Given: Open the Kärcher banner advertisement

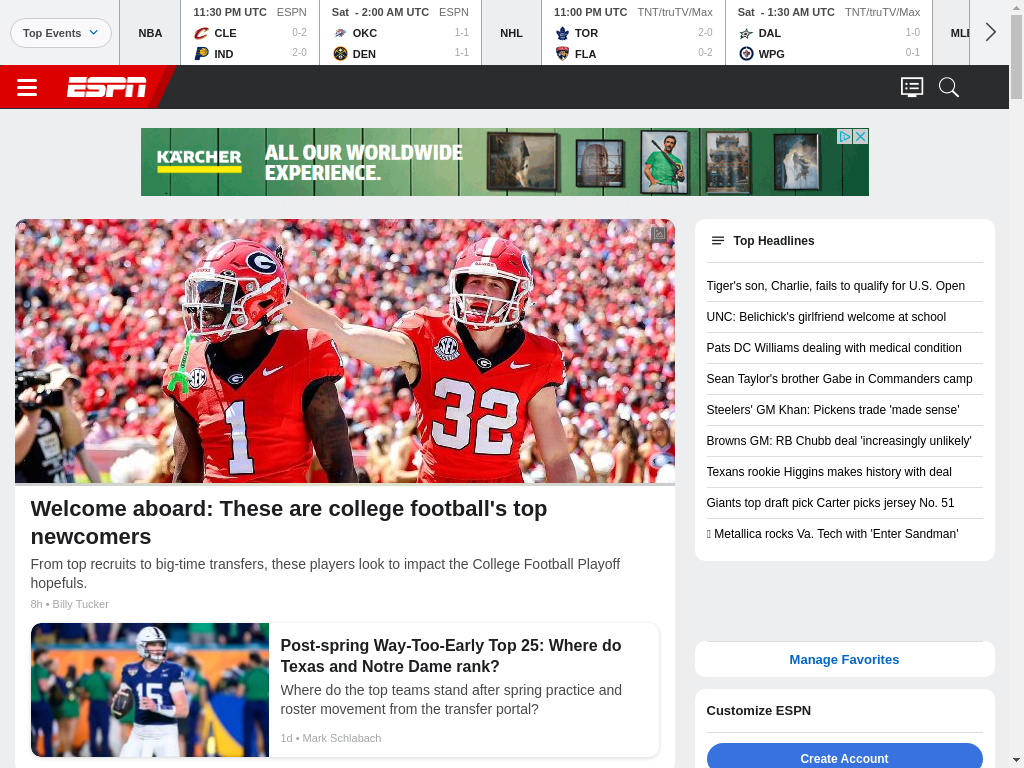Looking at the screenshot, I should pyautogui.click(x=505, y=162).
